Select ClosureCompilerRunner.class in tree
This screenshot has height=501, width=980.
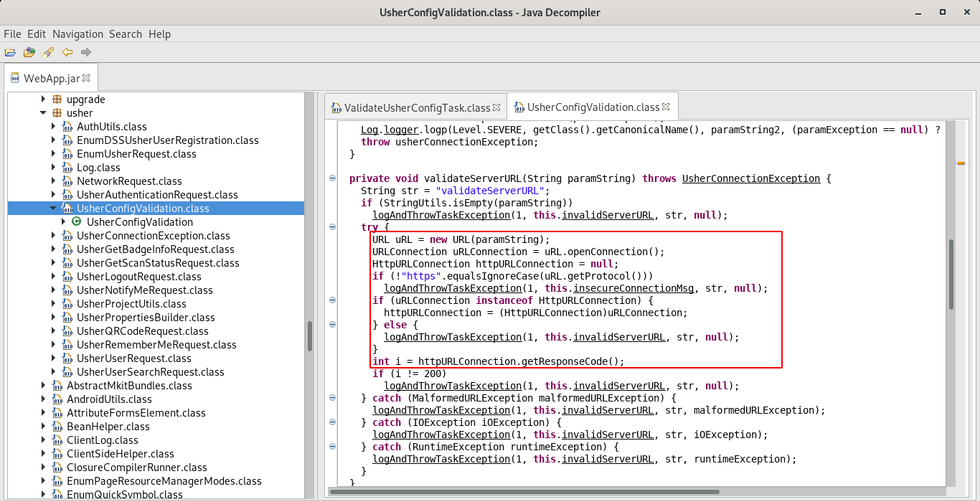coord(137,467)
